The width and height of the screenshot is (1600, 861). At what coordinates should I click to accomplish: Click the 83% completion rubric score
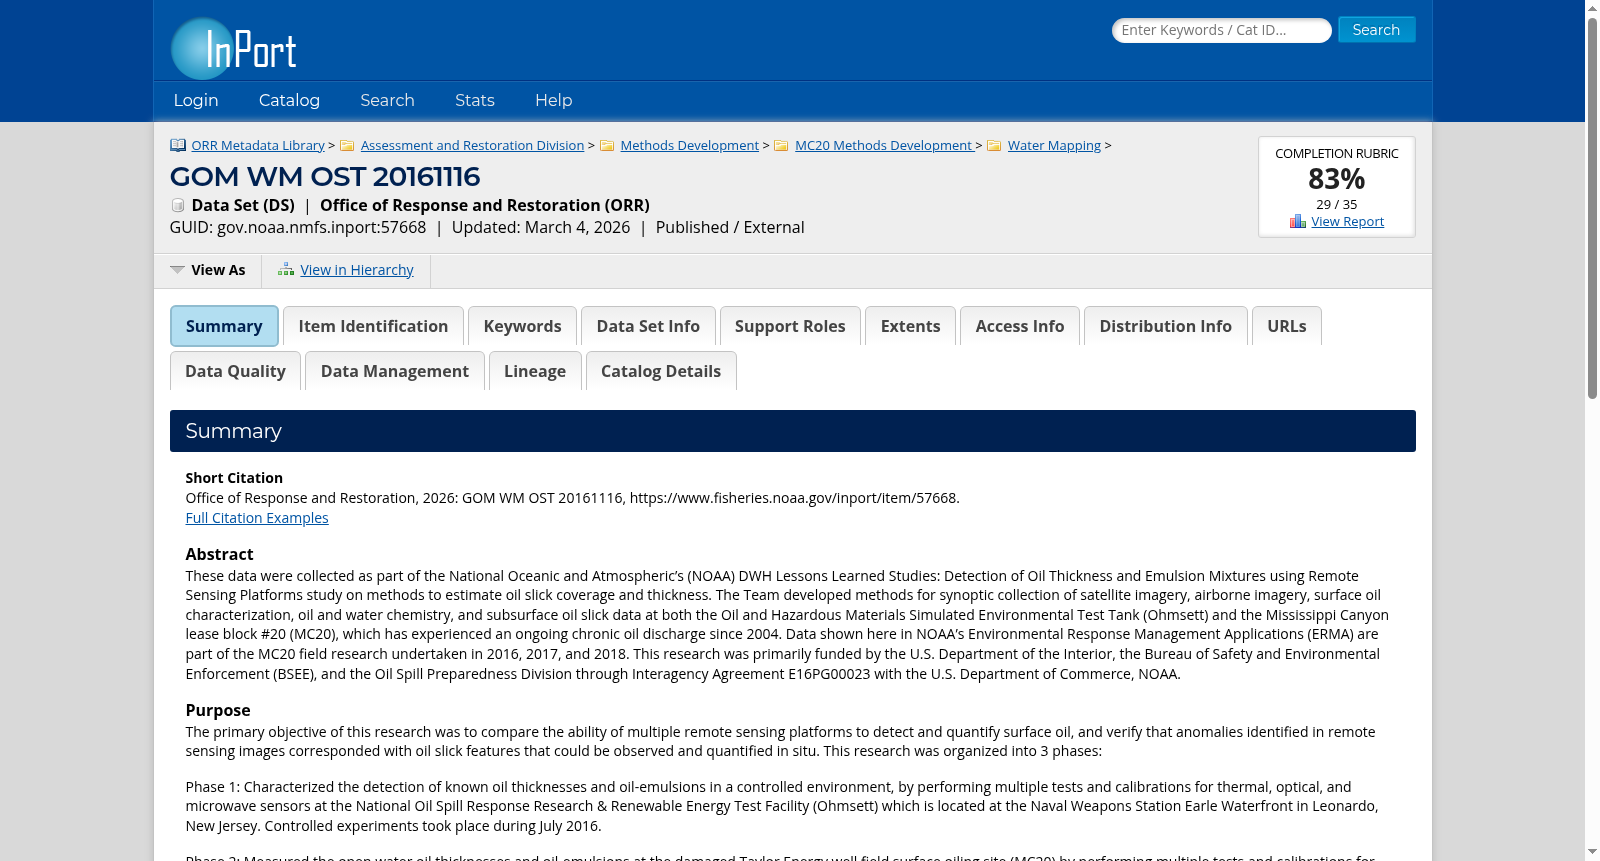[x=1337, y=179]
